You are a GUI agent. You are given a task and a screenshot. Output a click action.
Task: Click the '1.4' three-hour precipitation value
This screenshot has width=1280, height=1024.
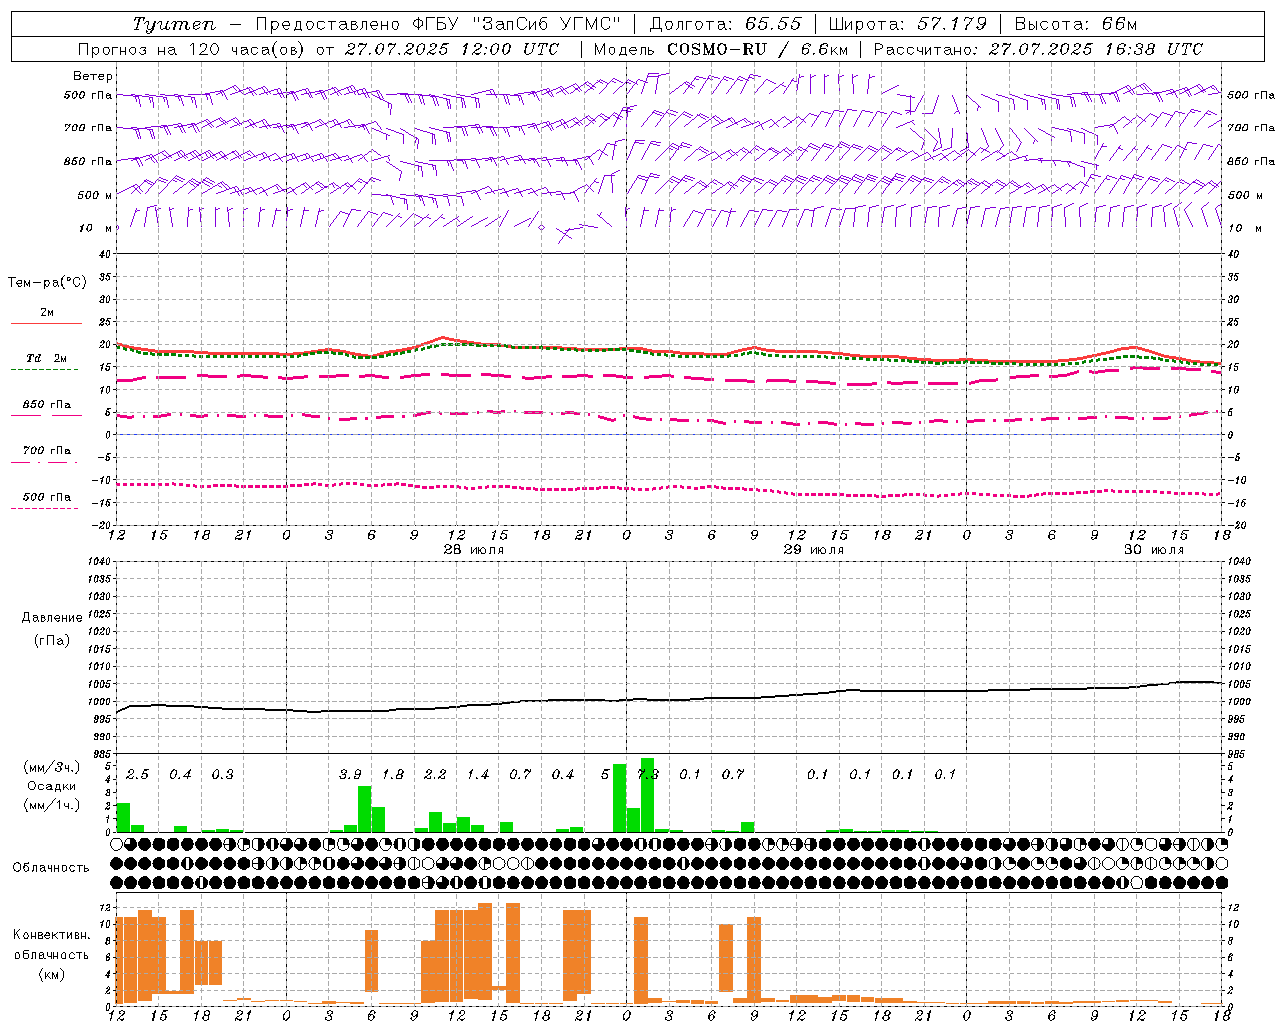478,774
